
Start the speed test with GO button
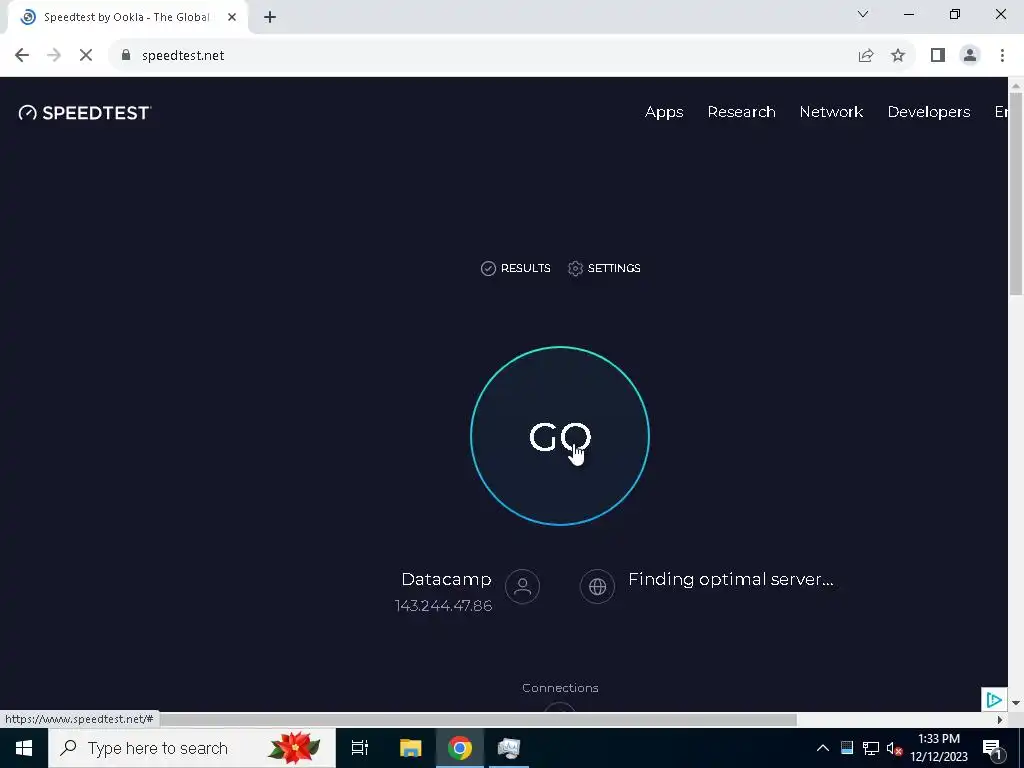click(x=560, y=436)
